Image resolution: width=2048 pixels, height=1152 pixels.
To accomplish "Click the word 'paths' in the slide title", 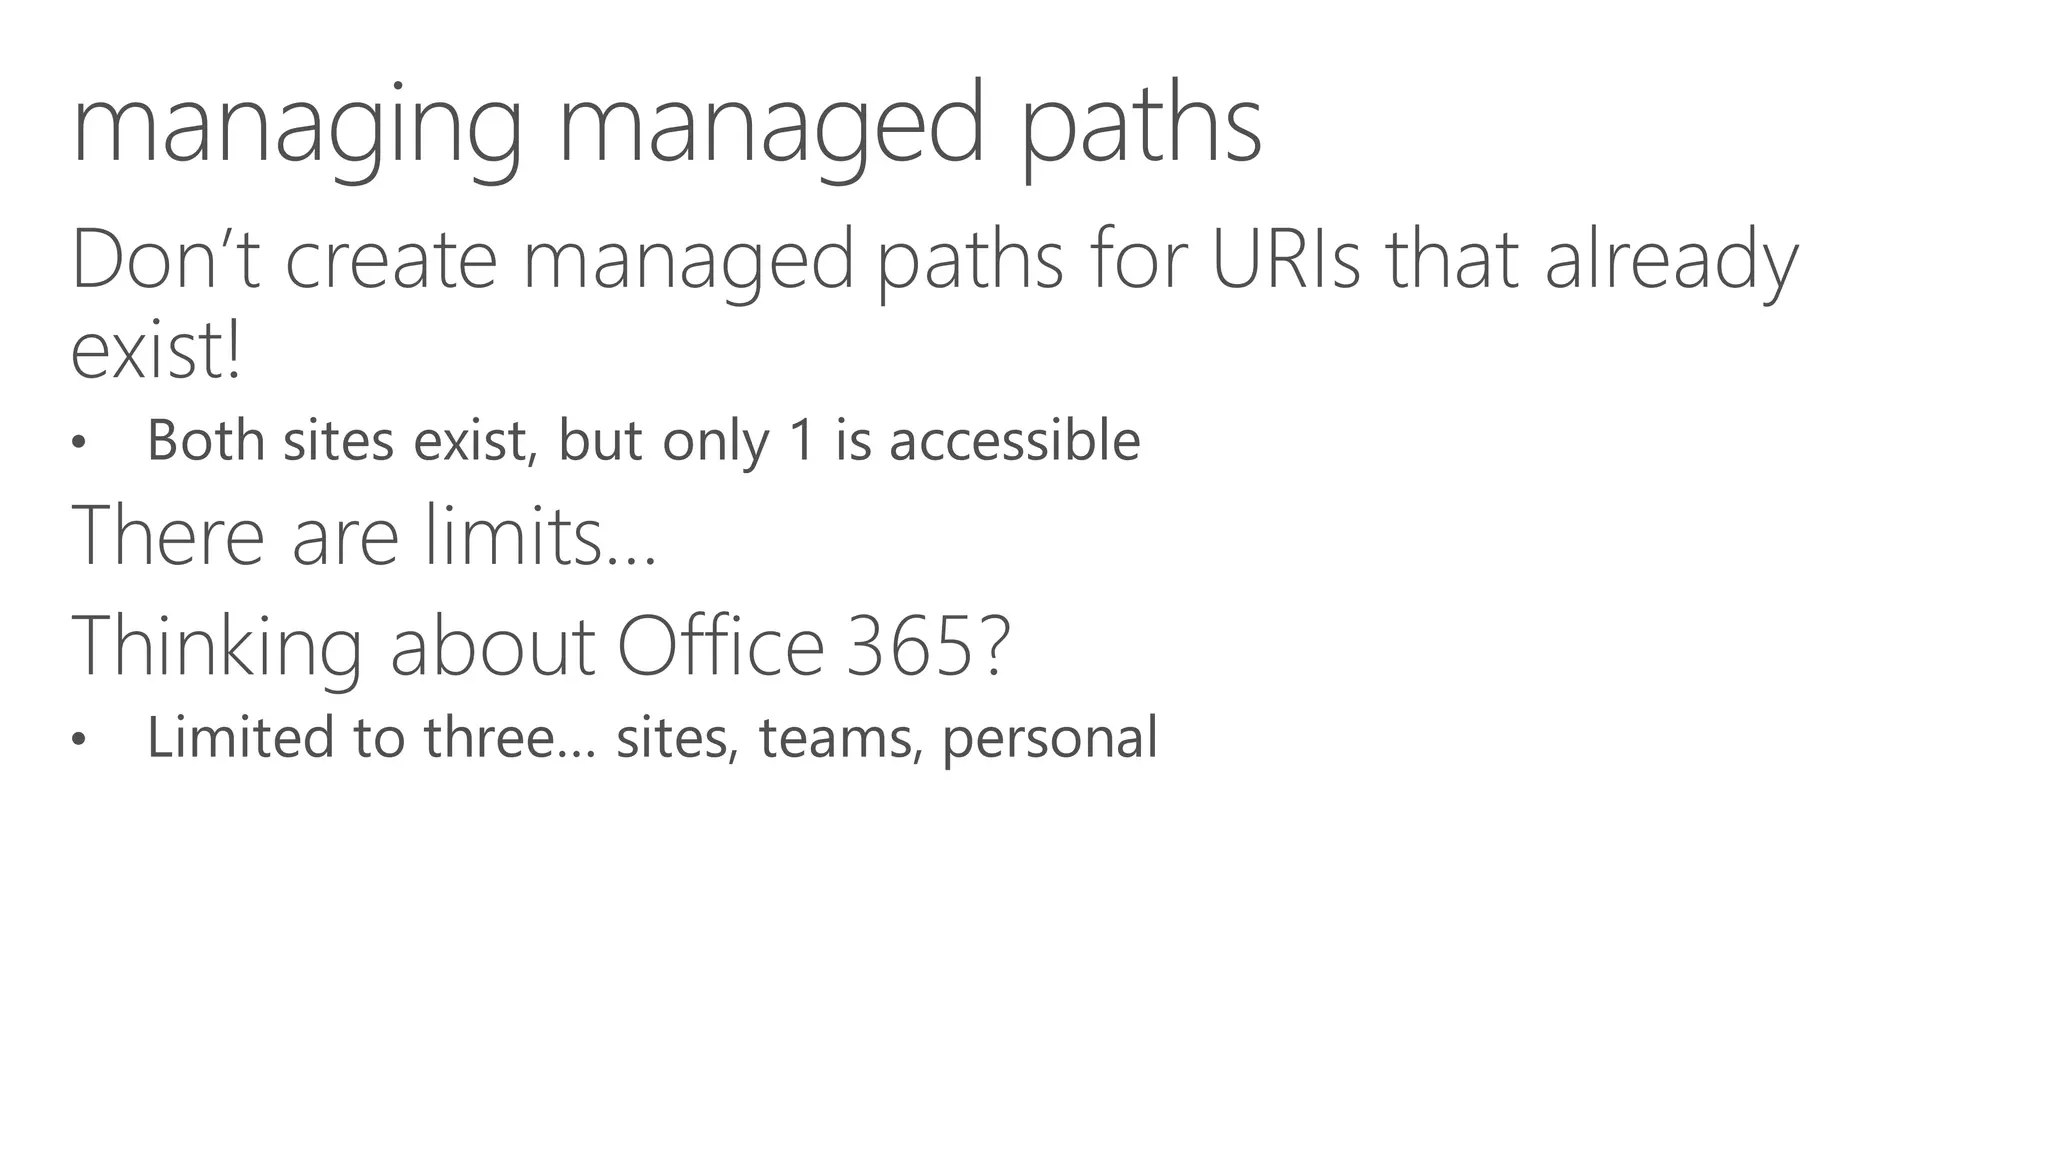I will click(1140, 127).
